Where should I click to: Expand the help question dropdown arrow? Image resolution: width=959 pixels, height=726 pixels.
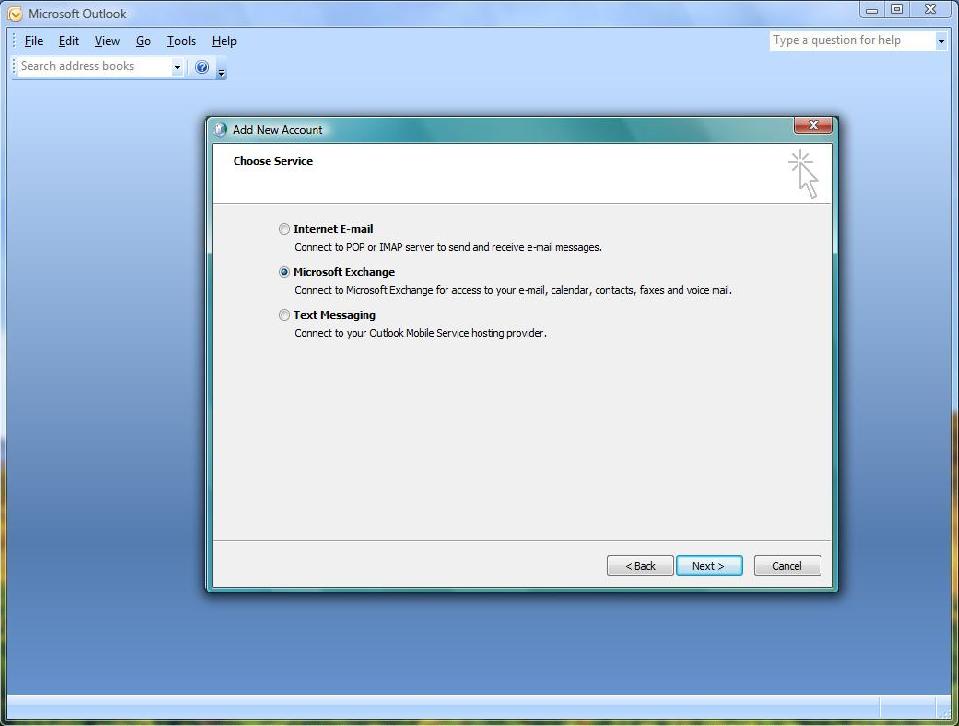941,41
